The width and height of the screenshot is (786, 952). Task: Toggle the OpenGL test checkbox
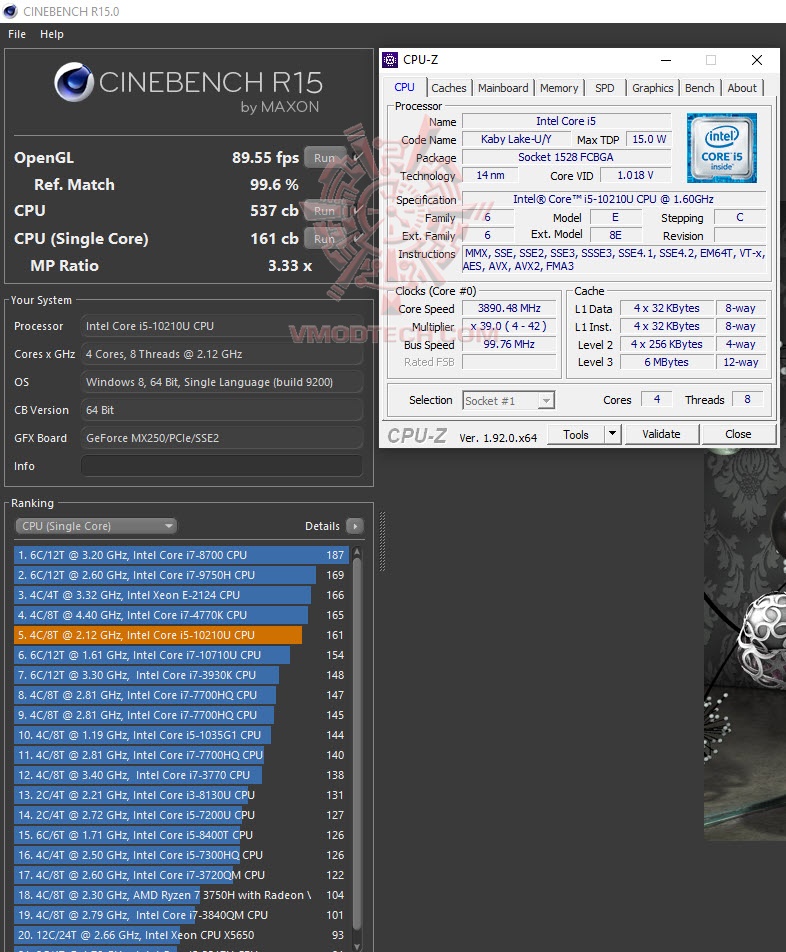(358, 158)
